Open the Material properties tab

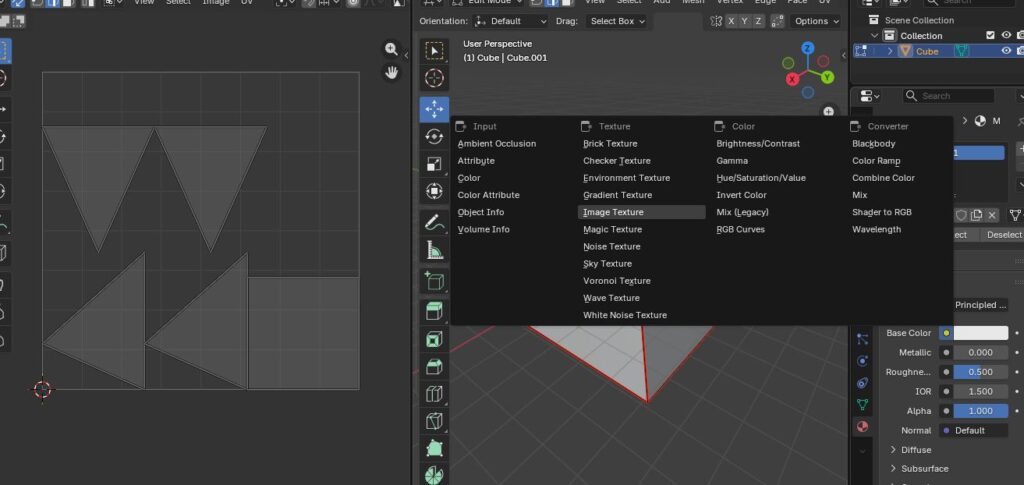(x=862, y=427)
